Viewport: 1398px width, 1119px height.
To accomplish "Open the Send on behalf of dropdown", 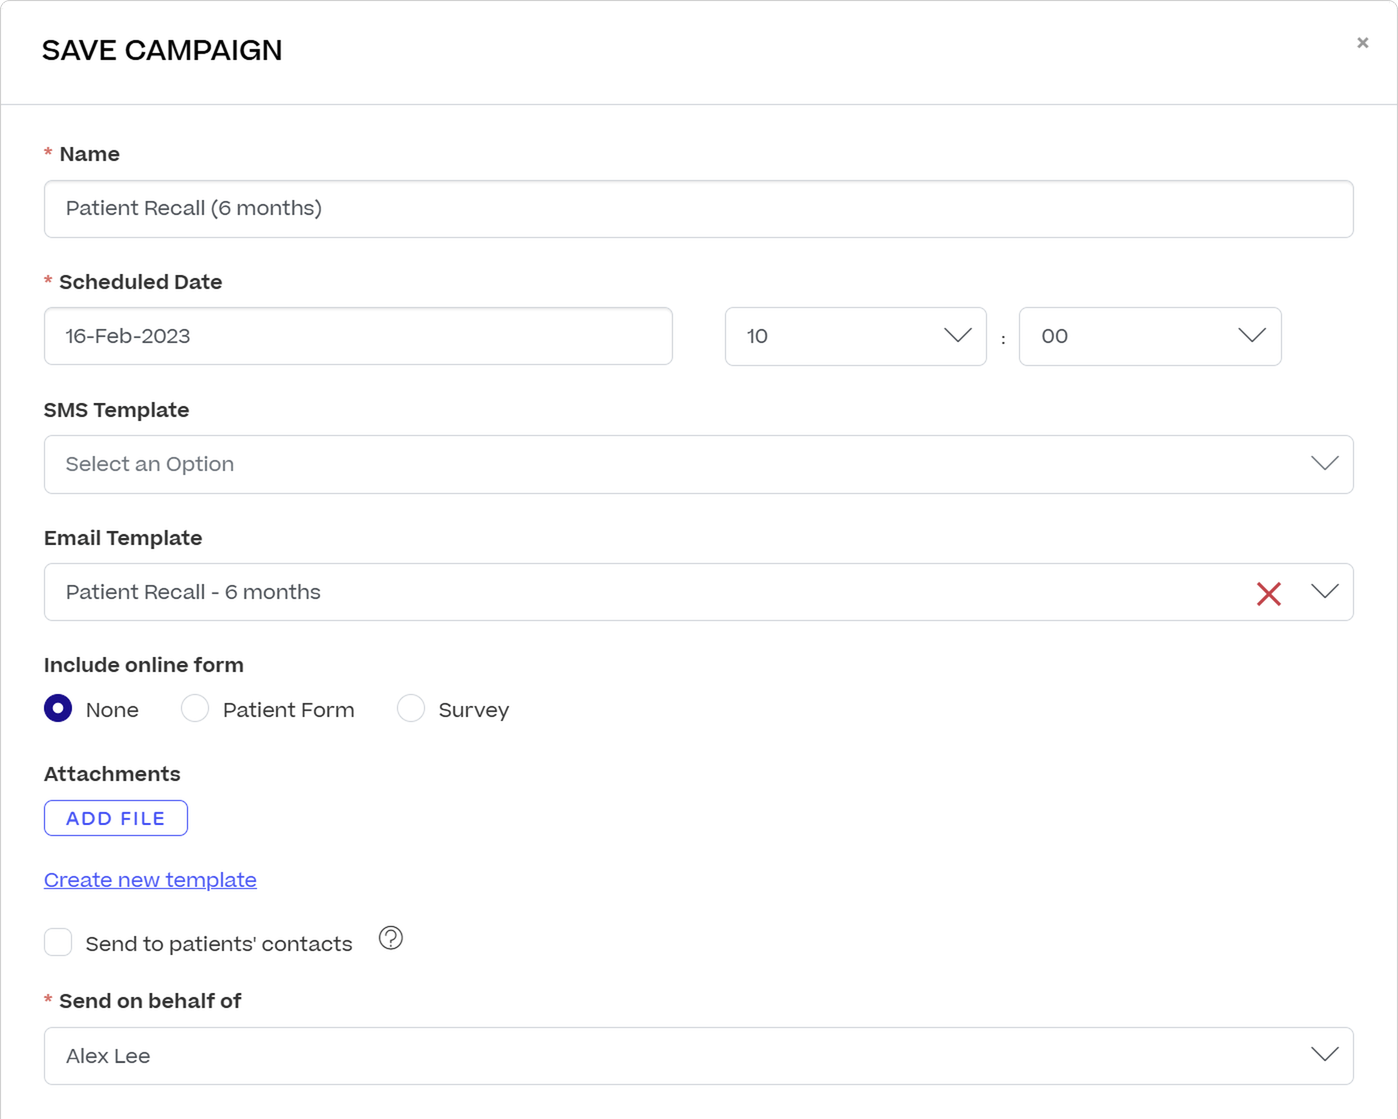I will click(699, 1056).
